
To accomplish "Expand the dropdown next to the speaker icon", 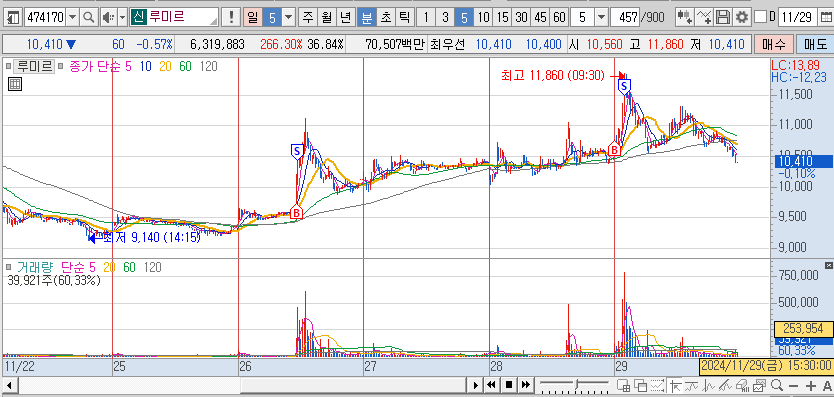I will pyautogui.click(x=122, y=18).
